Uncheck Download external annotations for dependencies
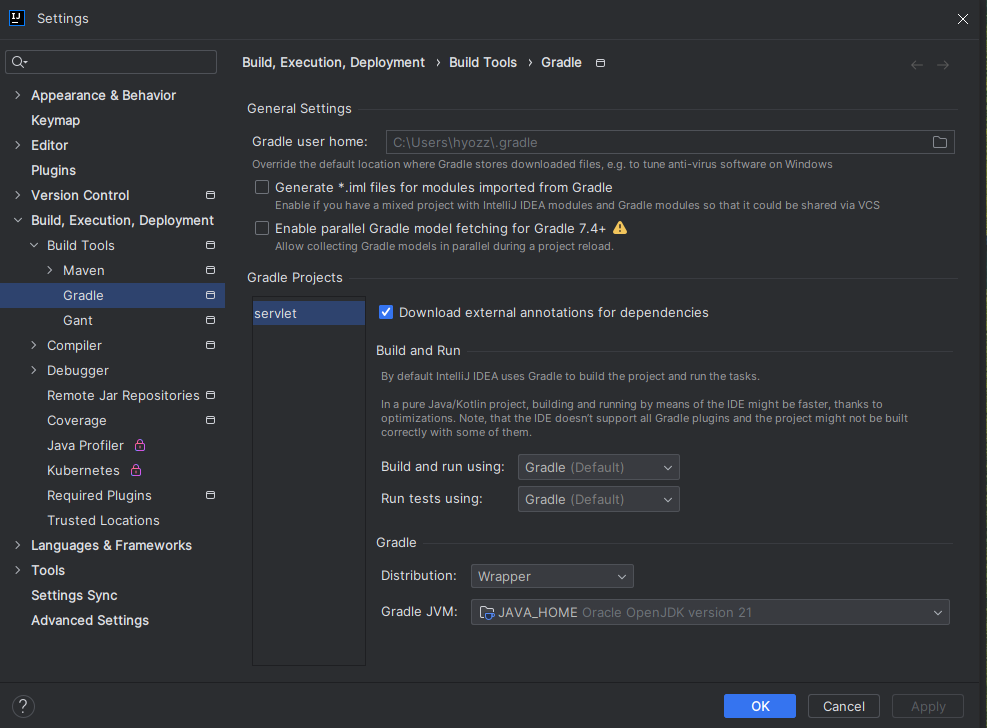The height and width of the screenshot is (728, 987). coord(386,312)
